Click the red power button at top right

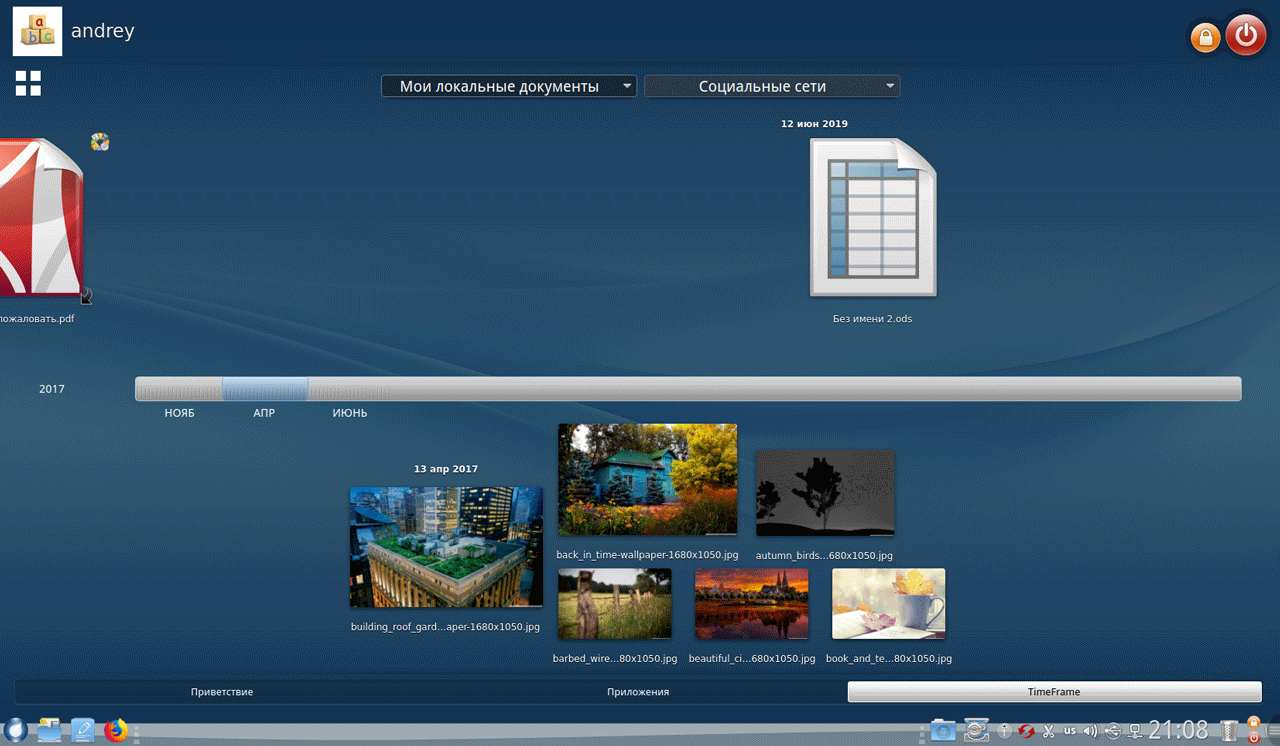(x=1246, y=36)
